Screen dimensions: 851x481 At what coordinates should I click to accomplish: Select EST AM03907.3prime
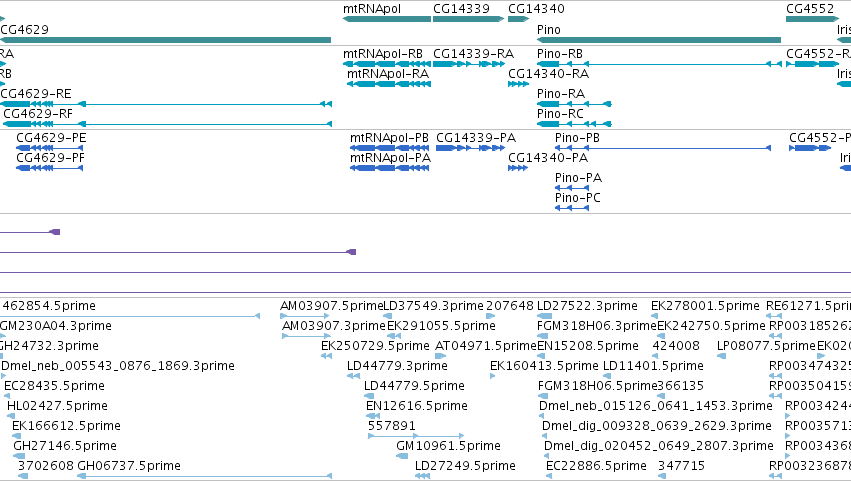[x=334, y=326]
